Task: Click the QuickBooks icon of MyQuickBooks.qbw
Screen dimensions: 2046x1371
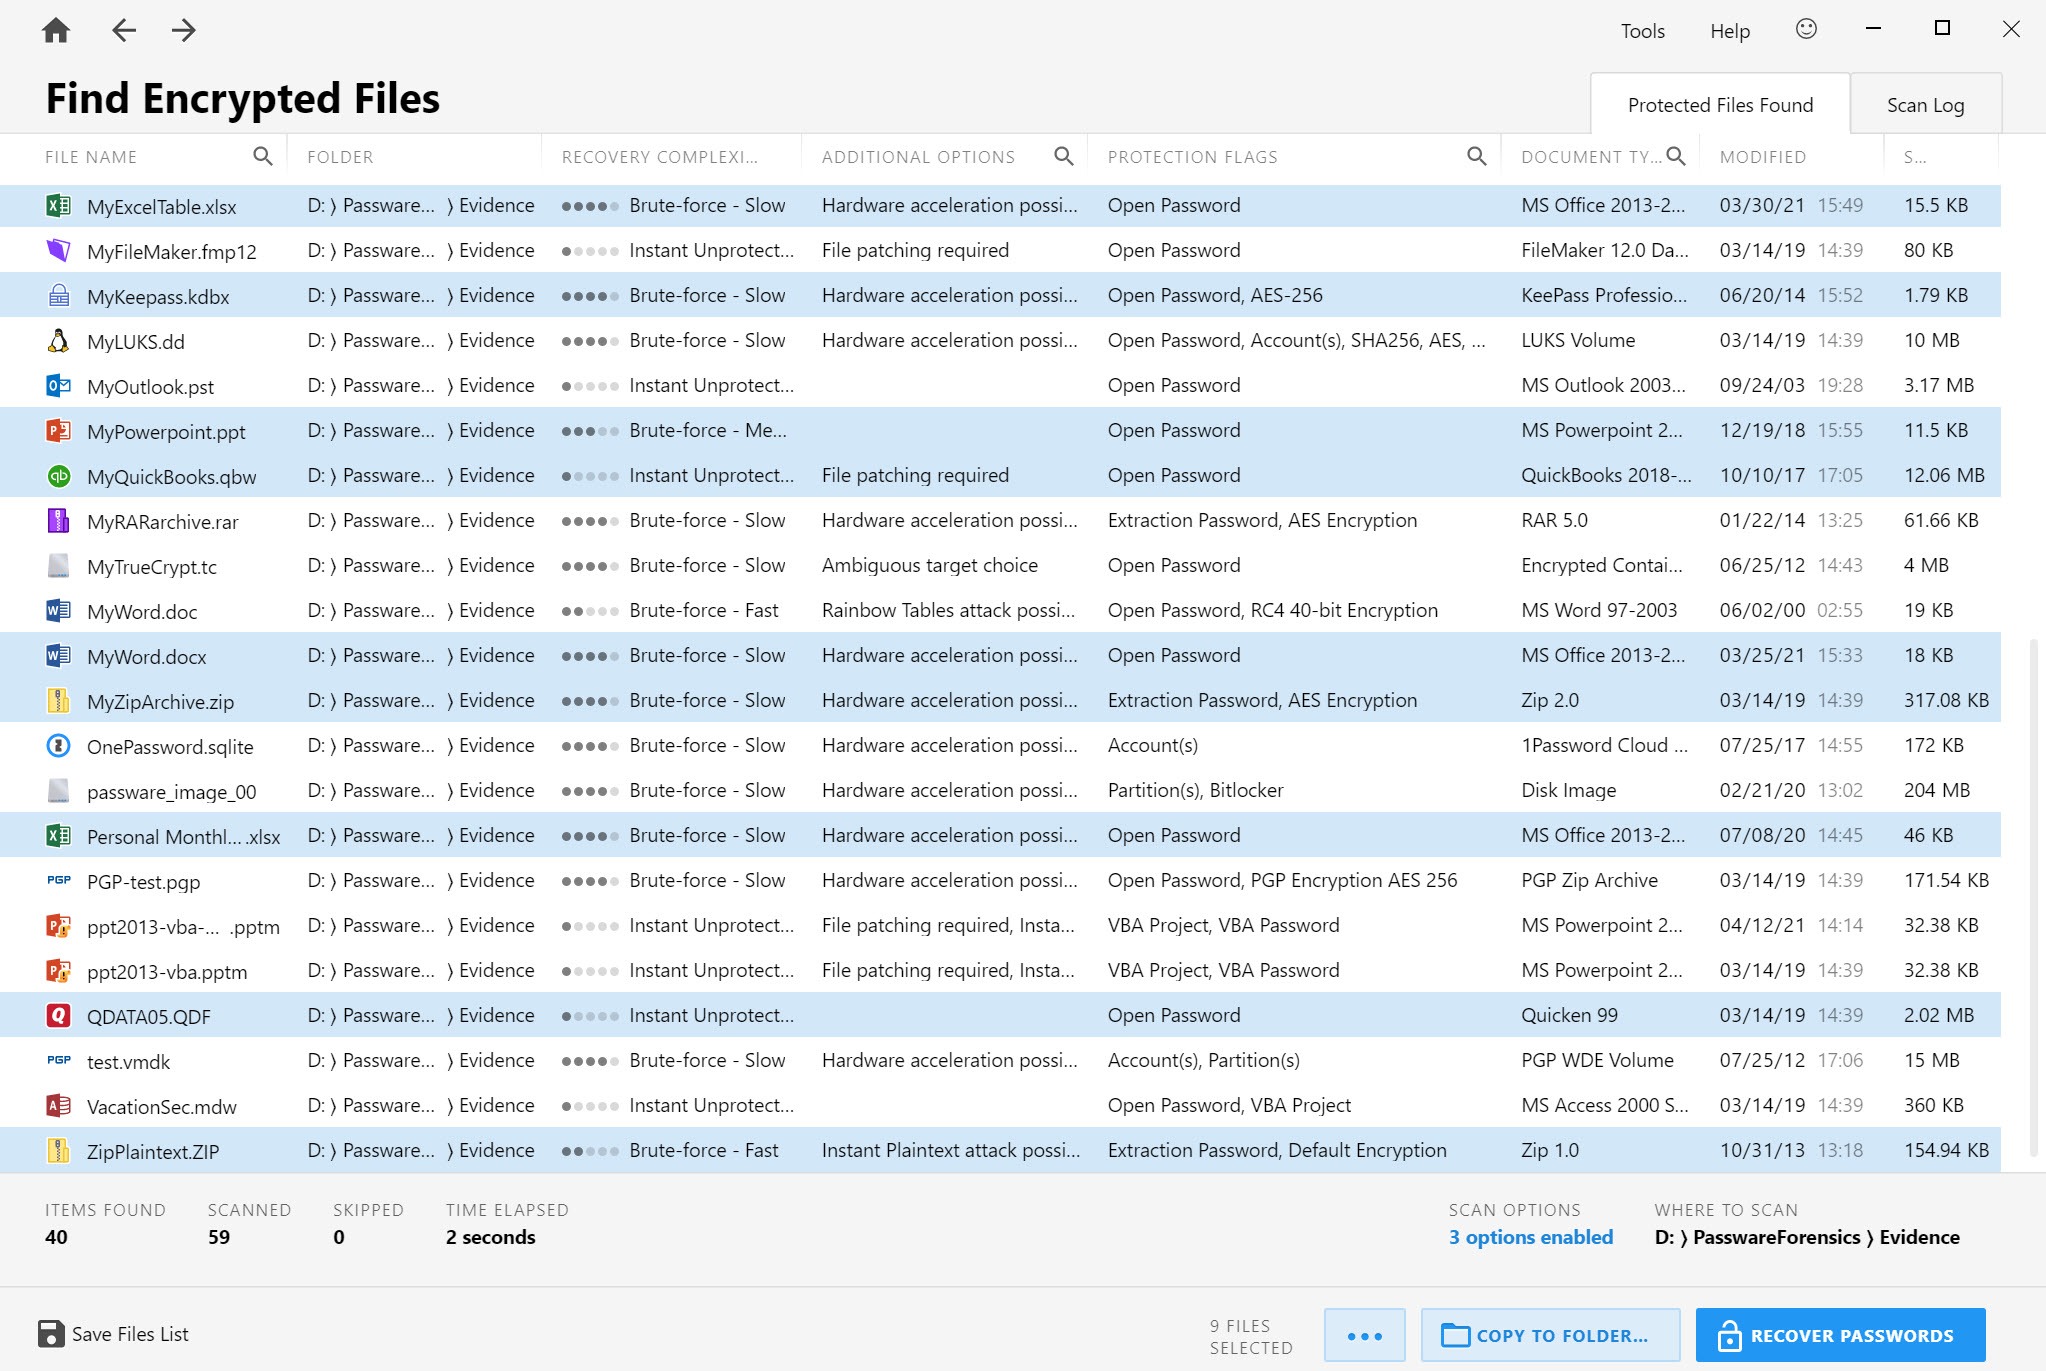Action: point(59,476)
